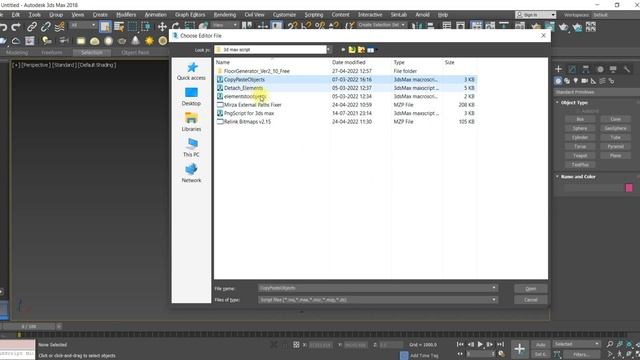The height and width of the screenshot is (360, 640).
Task: Open the Select by Name list
Action: point(119,27)
